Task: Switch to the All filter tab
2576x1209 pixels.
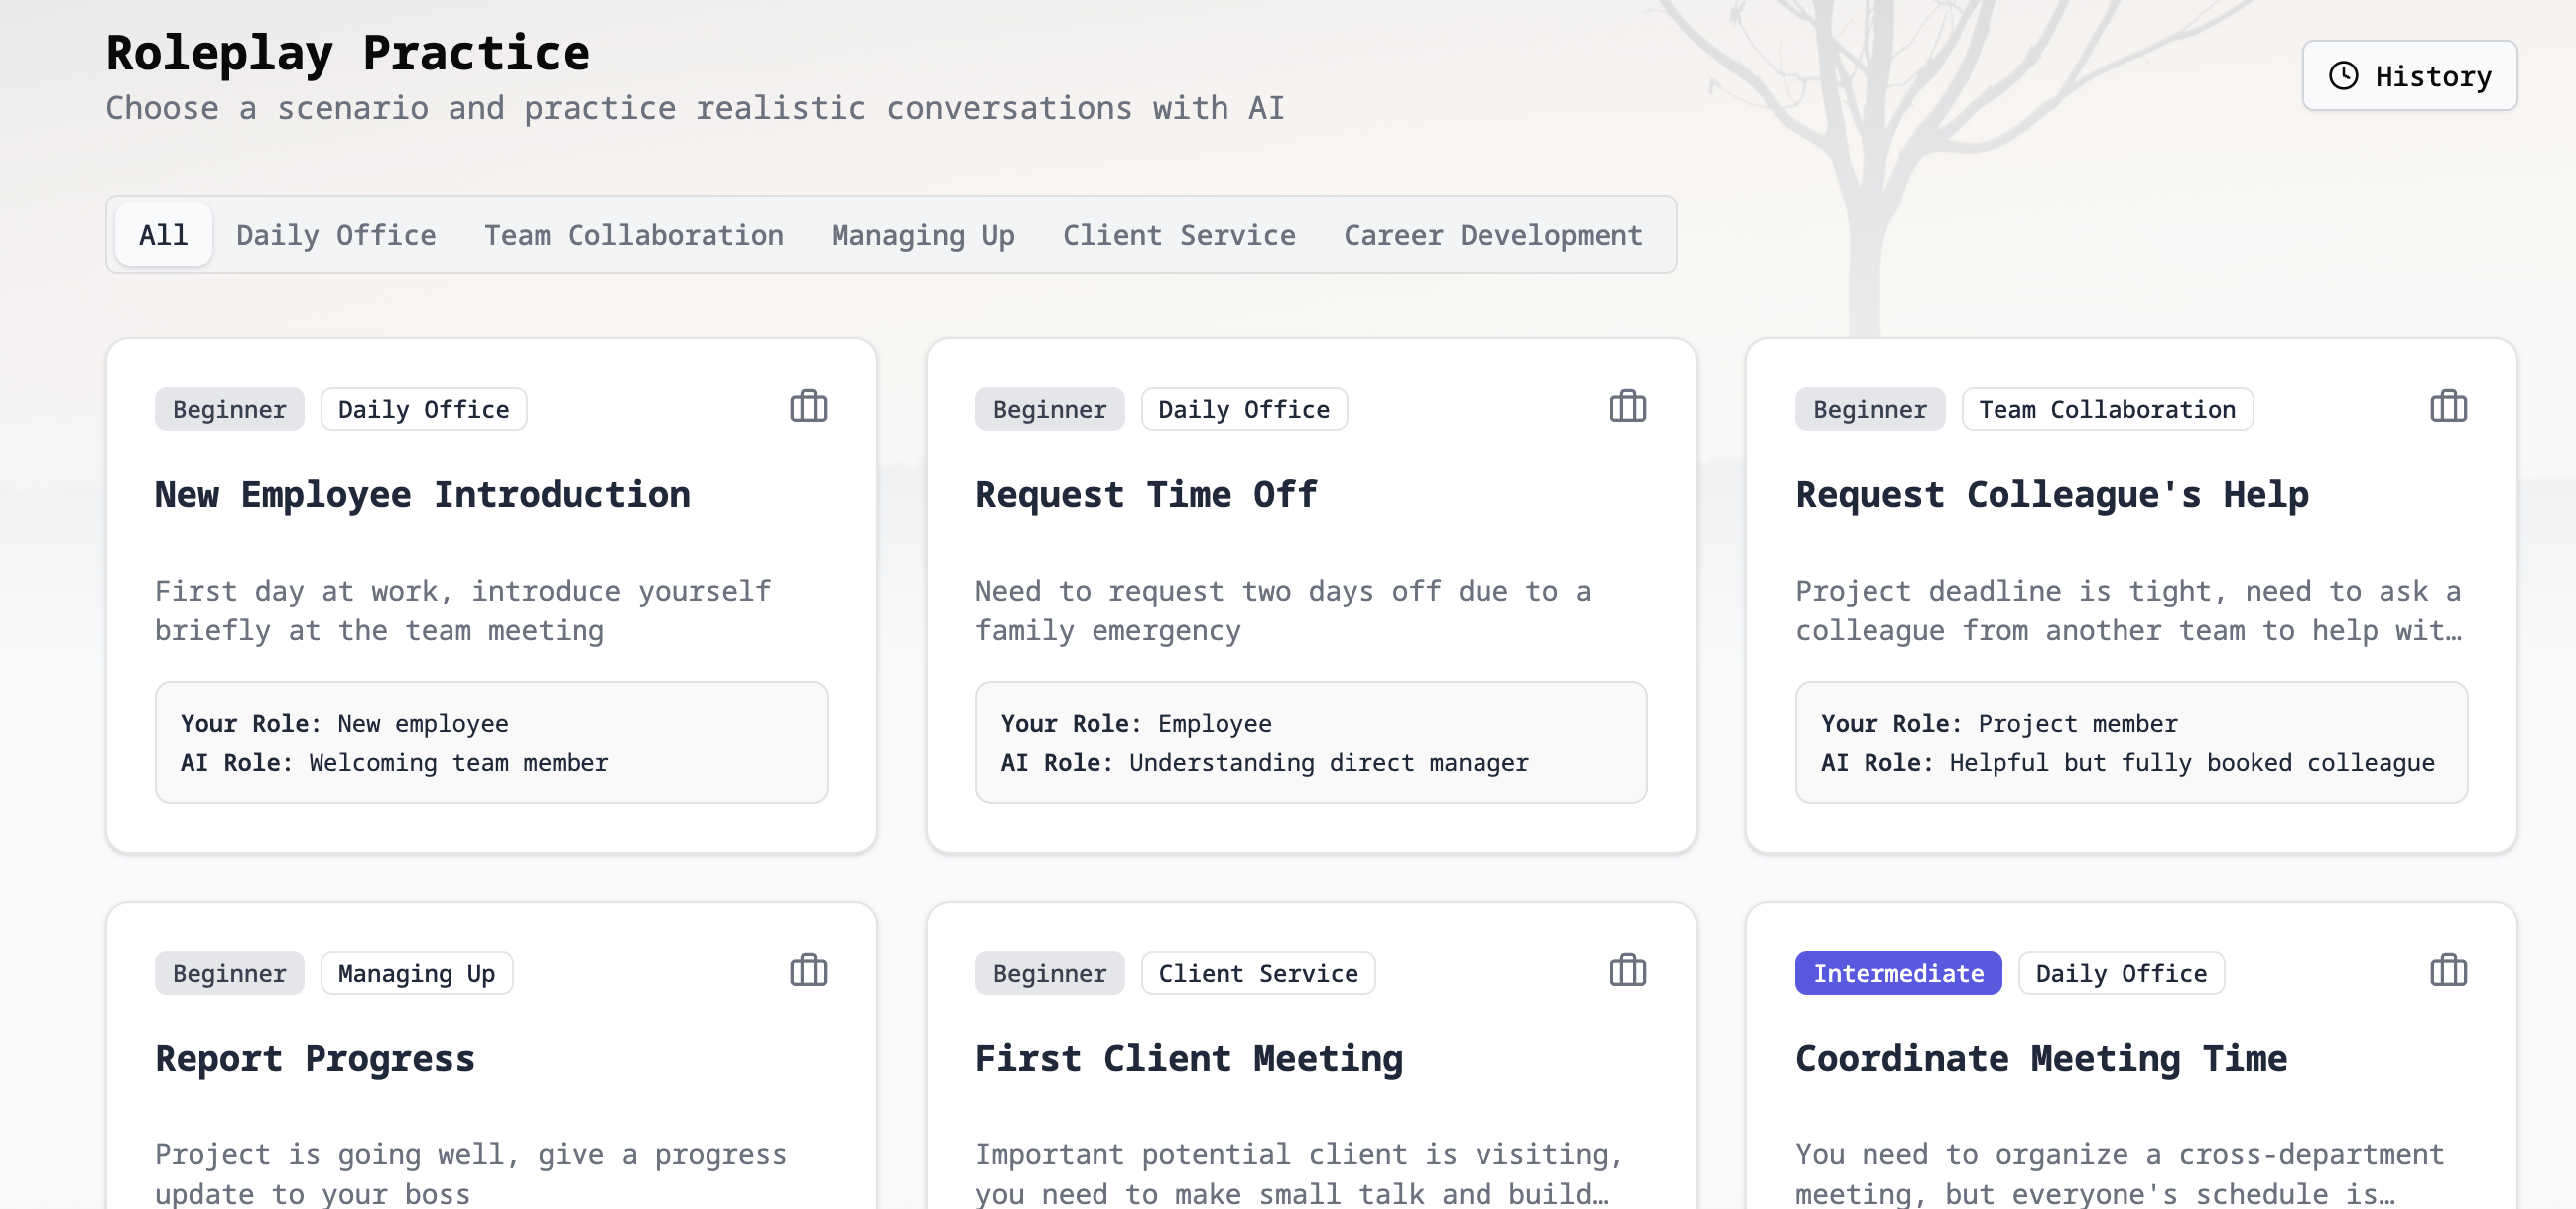Action: click(163, 234)
